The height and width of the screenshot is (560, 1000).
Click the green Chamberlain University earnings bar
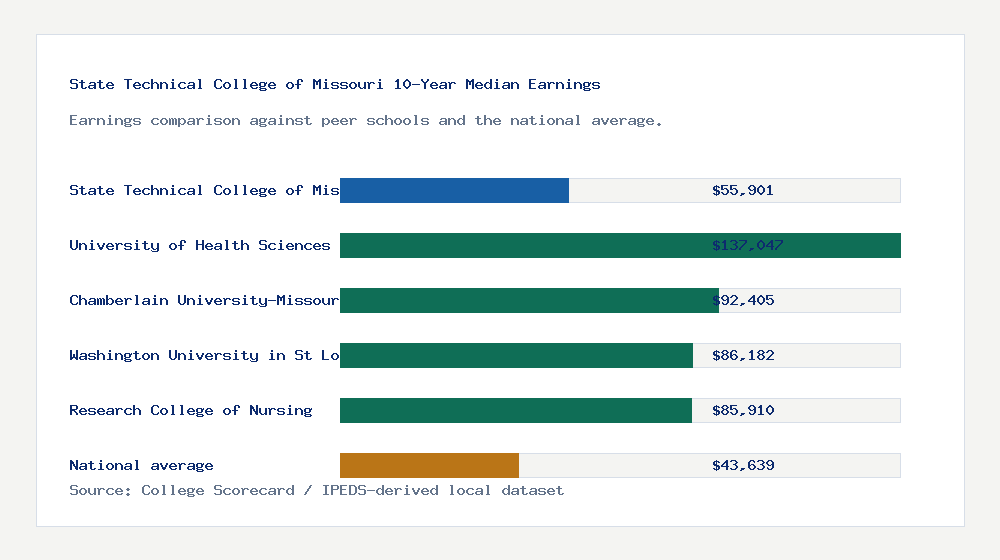529,300
